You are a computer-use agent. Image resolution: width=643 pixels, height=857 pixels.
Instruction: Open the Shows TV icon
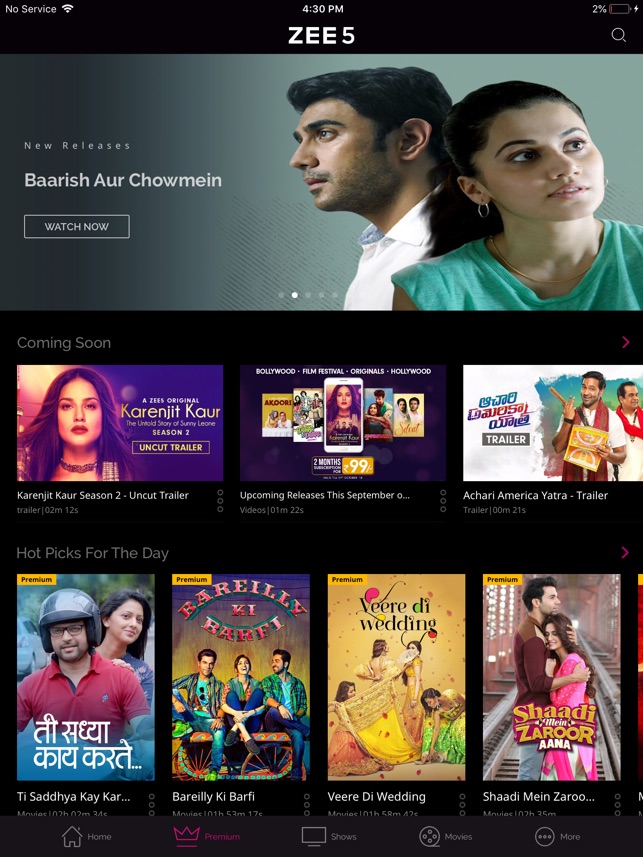coord(314,836)
